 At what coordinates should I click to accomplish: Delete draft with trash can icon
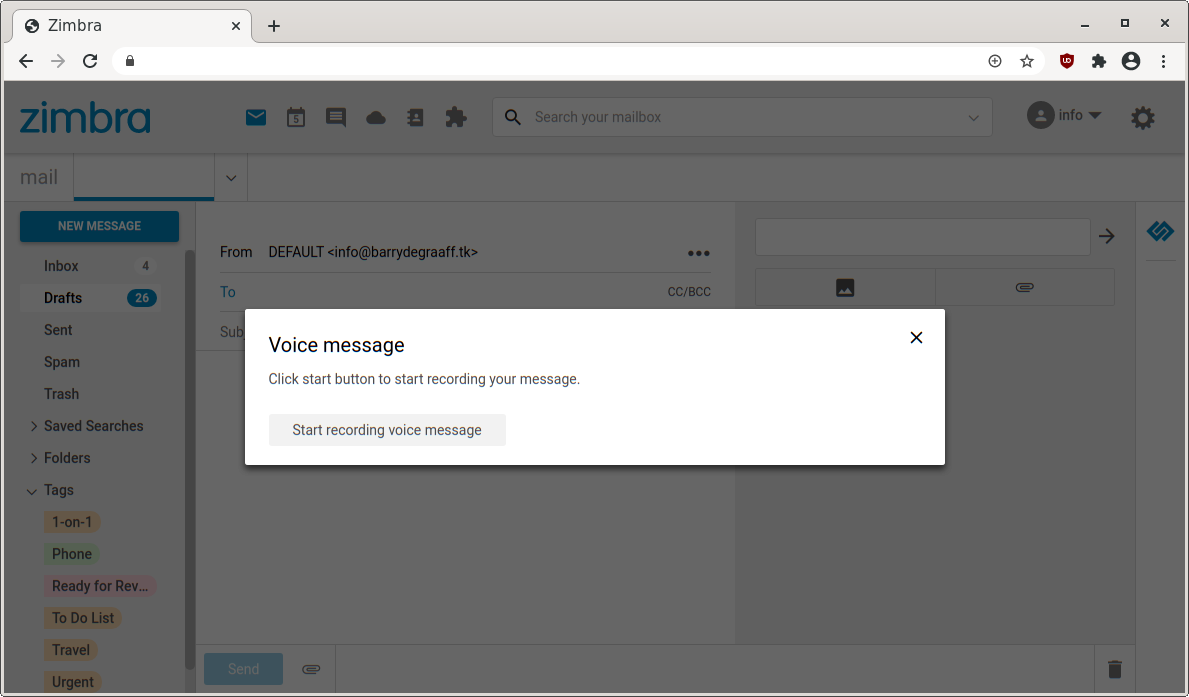pyautogui.click(x=1115, y=669)
